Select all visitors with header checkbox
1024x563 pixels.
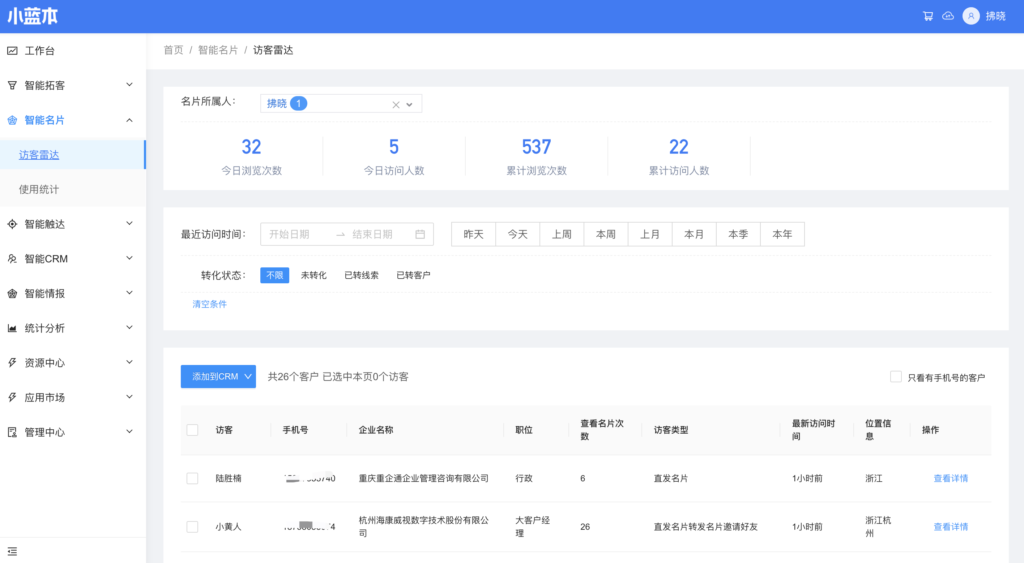[x=192, y=430]
